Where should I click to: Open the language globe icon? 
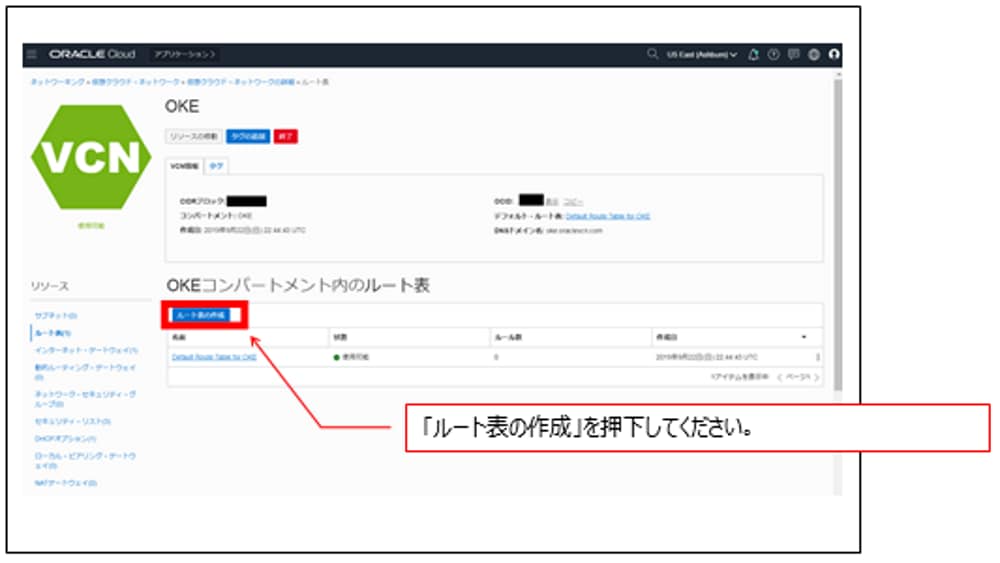tap(814, 54)
